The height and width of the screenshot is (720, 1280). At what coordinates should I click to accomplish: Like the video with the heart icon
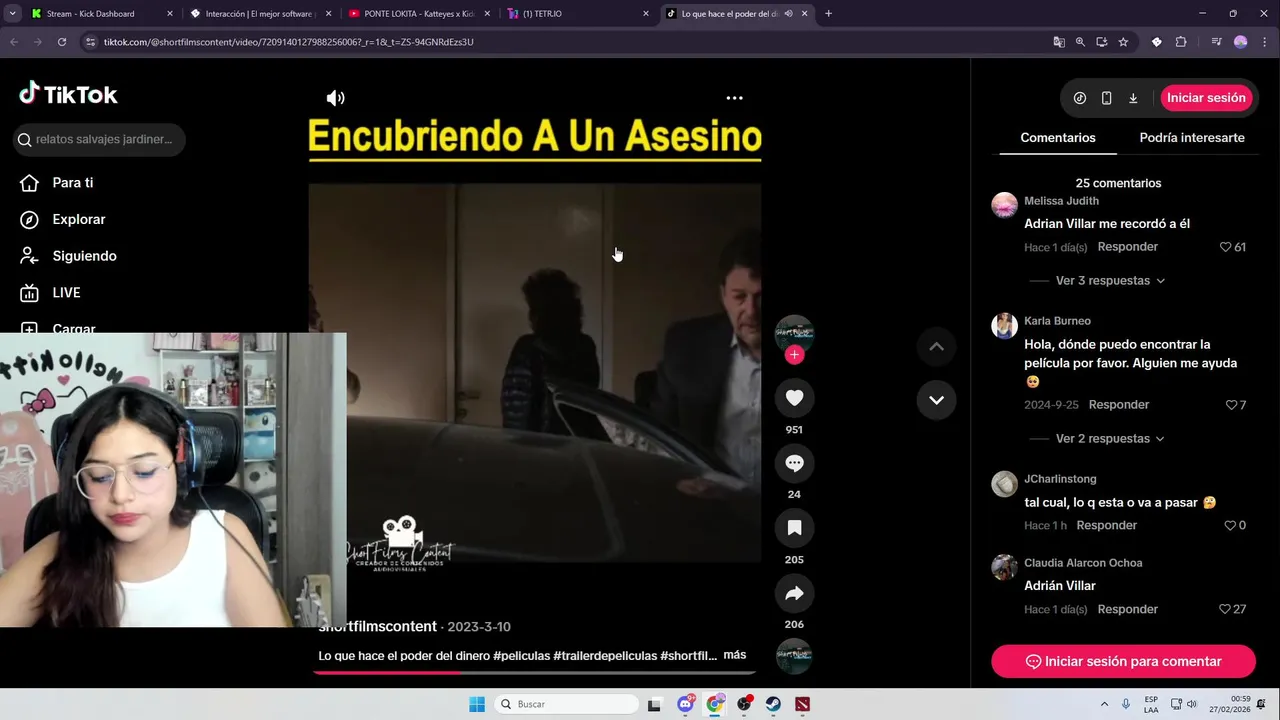pyautogui.click(x=794, y=398)
